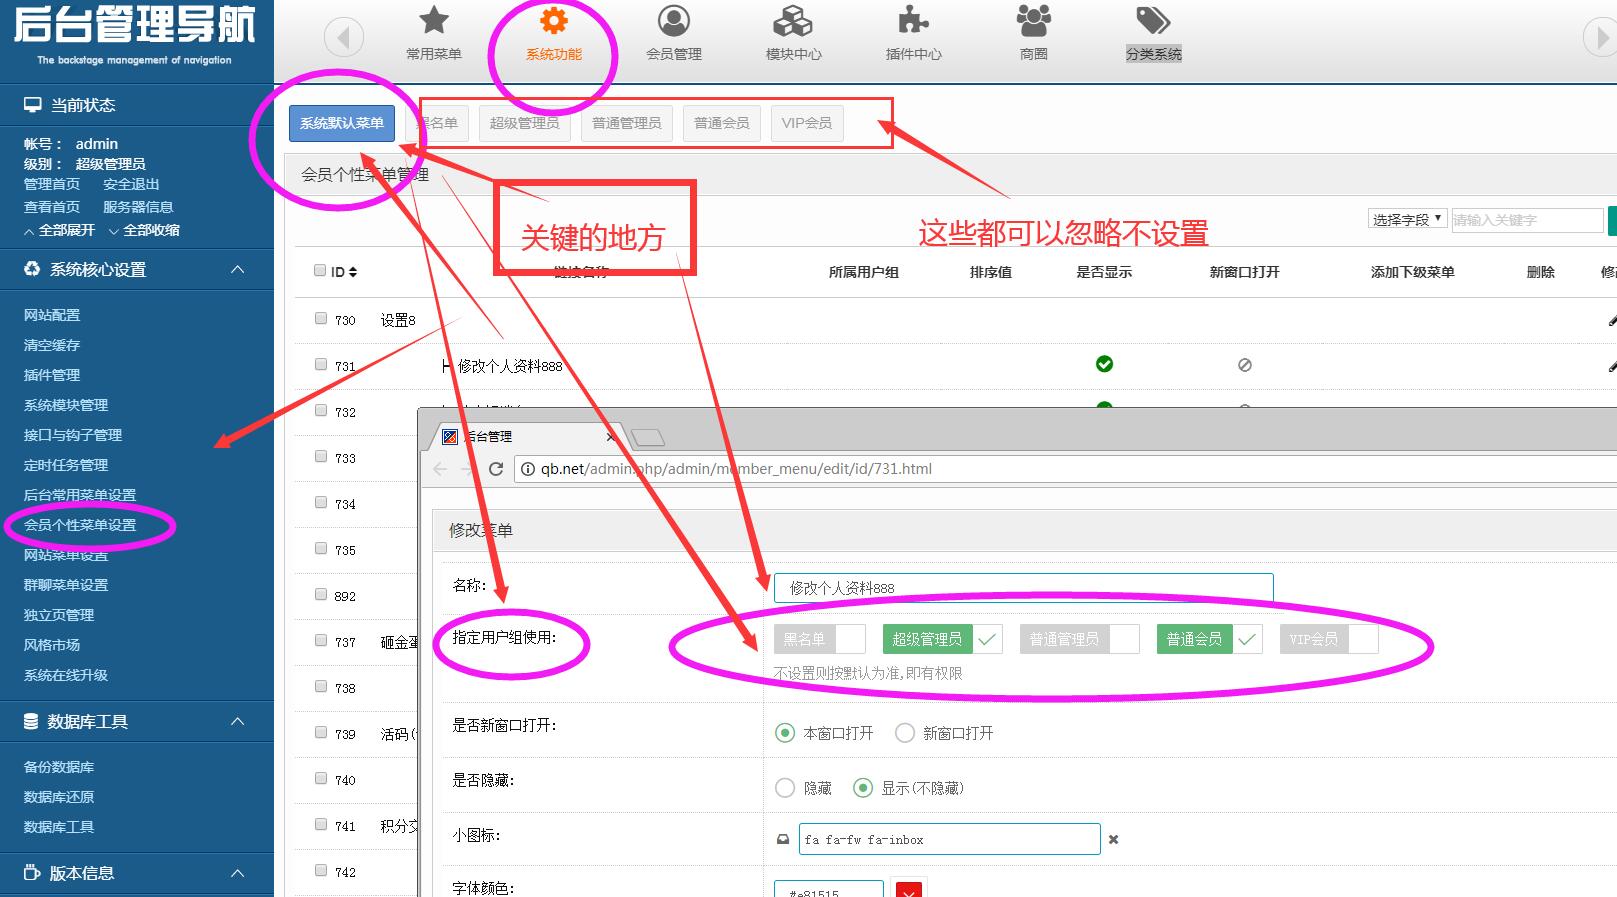This screenshot has width=1617, height=897.
Task: Collapse the 系统核心设置 sidebar section
Action: (x=237, y=269)
